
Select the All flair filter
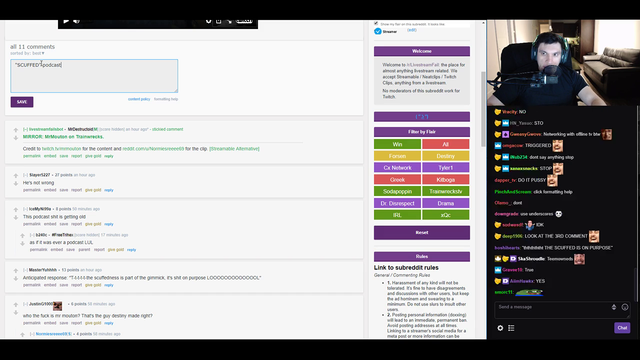tap(446, 144)
